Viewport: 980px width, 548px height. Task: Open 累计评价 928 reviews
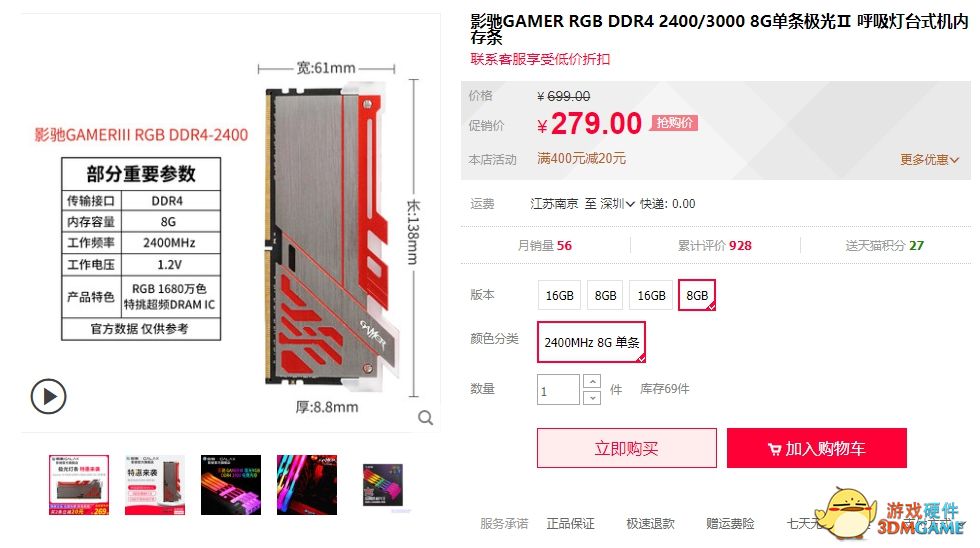point(715,246)
